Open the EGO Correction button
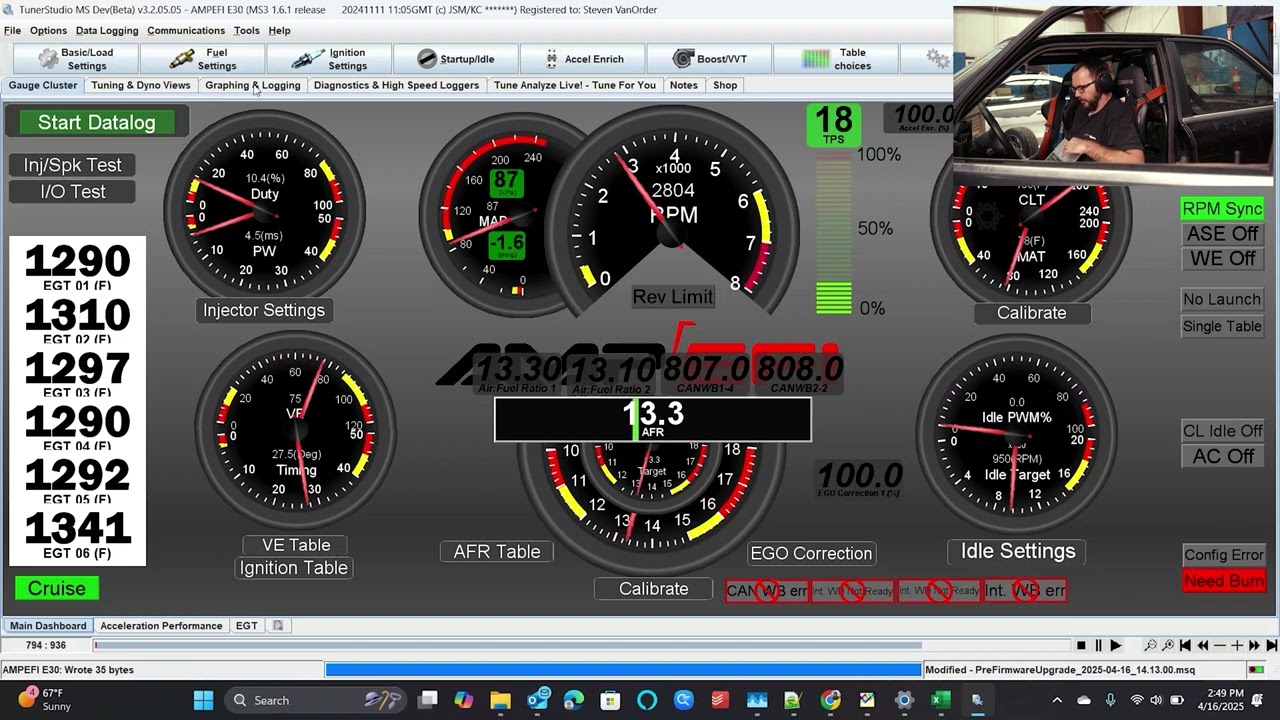 [812, 553]
